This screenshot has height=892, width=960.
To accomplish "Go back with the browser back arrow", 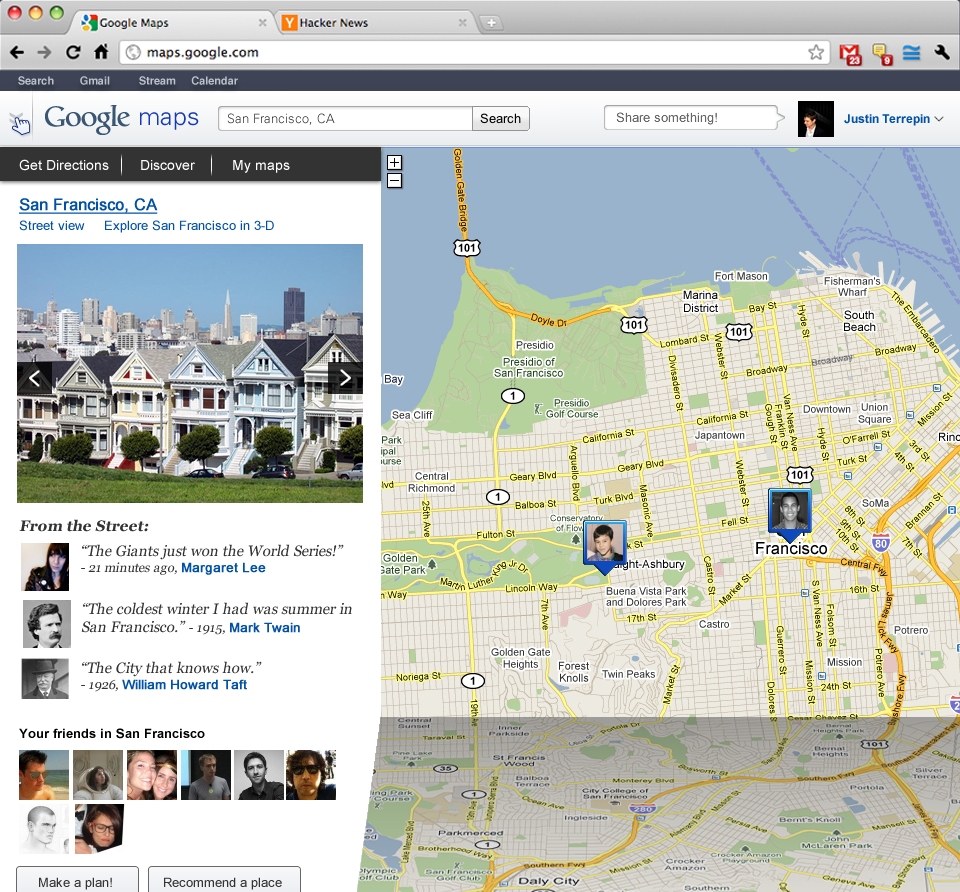I will tap(17, 53).
